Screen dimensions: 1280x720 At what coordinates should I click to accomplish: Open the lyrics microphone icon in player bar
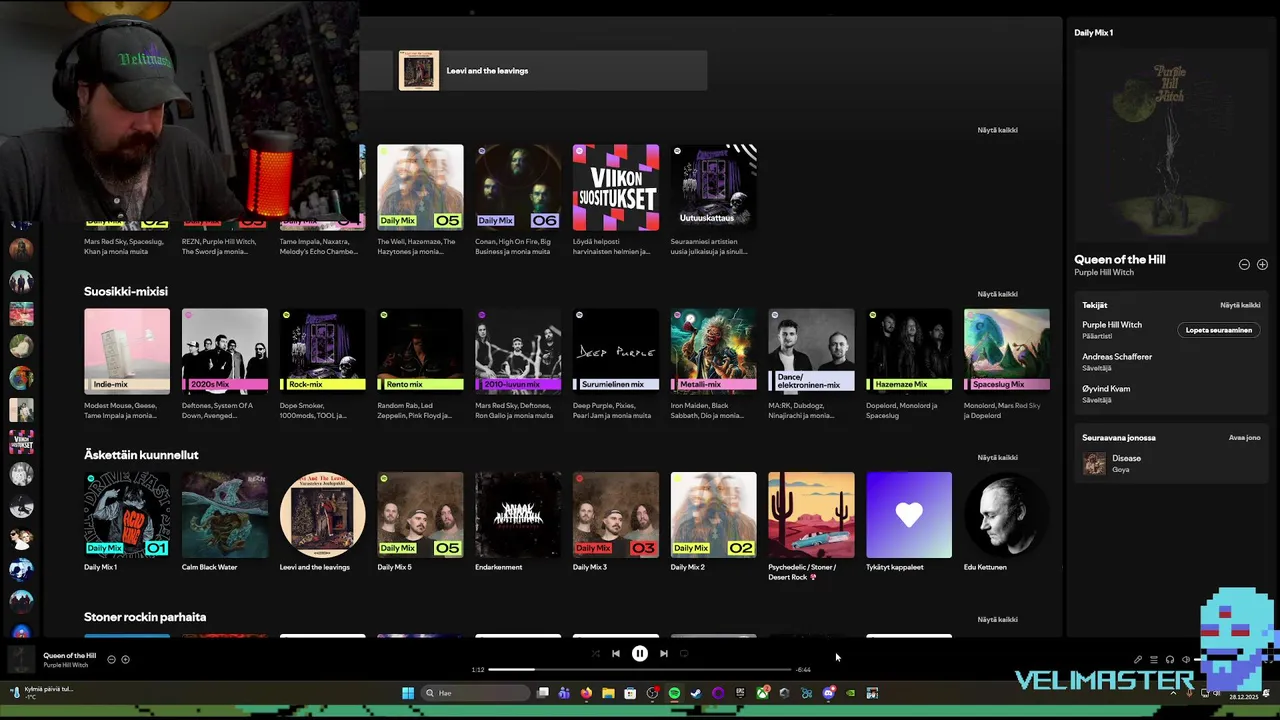(x=1137, y=660)
